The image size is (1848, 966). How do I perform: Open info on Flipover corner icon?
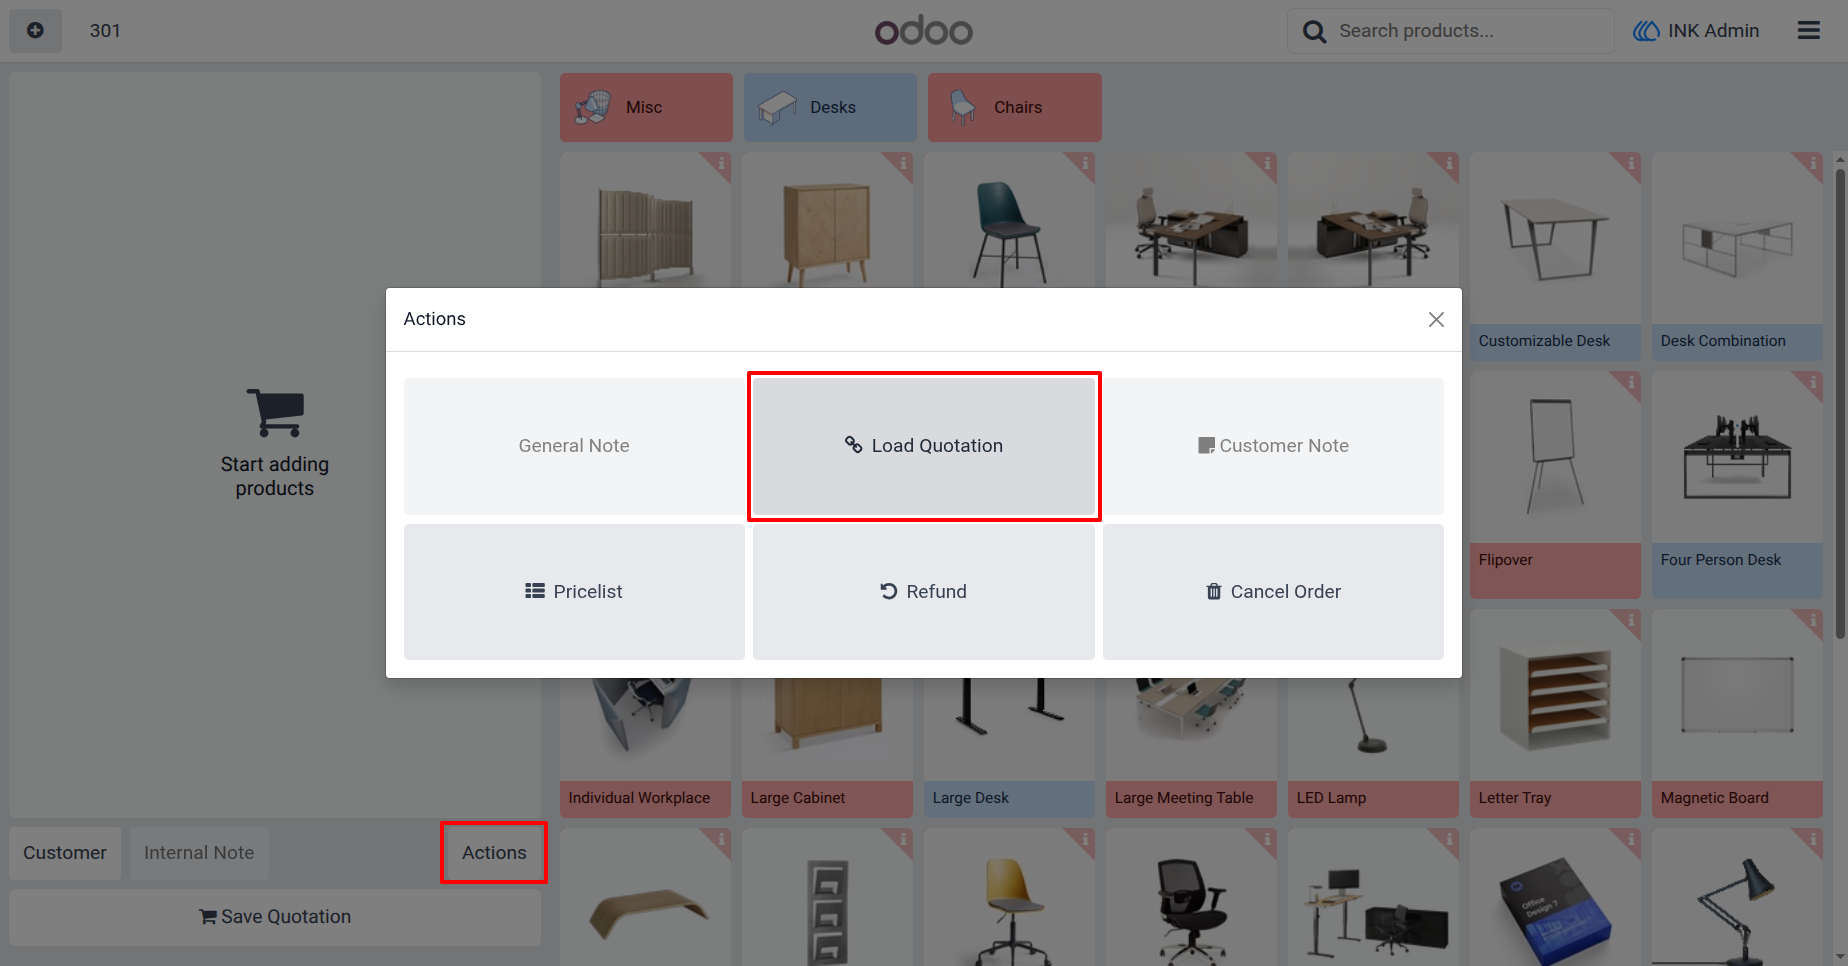pos(1630,382)
